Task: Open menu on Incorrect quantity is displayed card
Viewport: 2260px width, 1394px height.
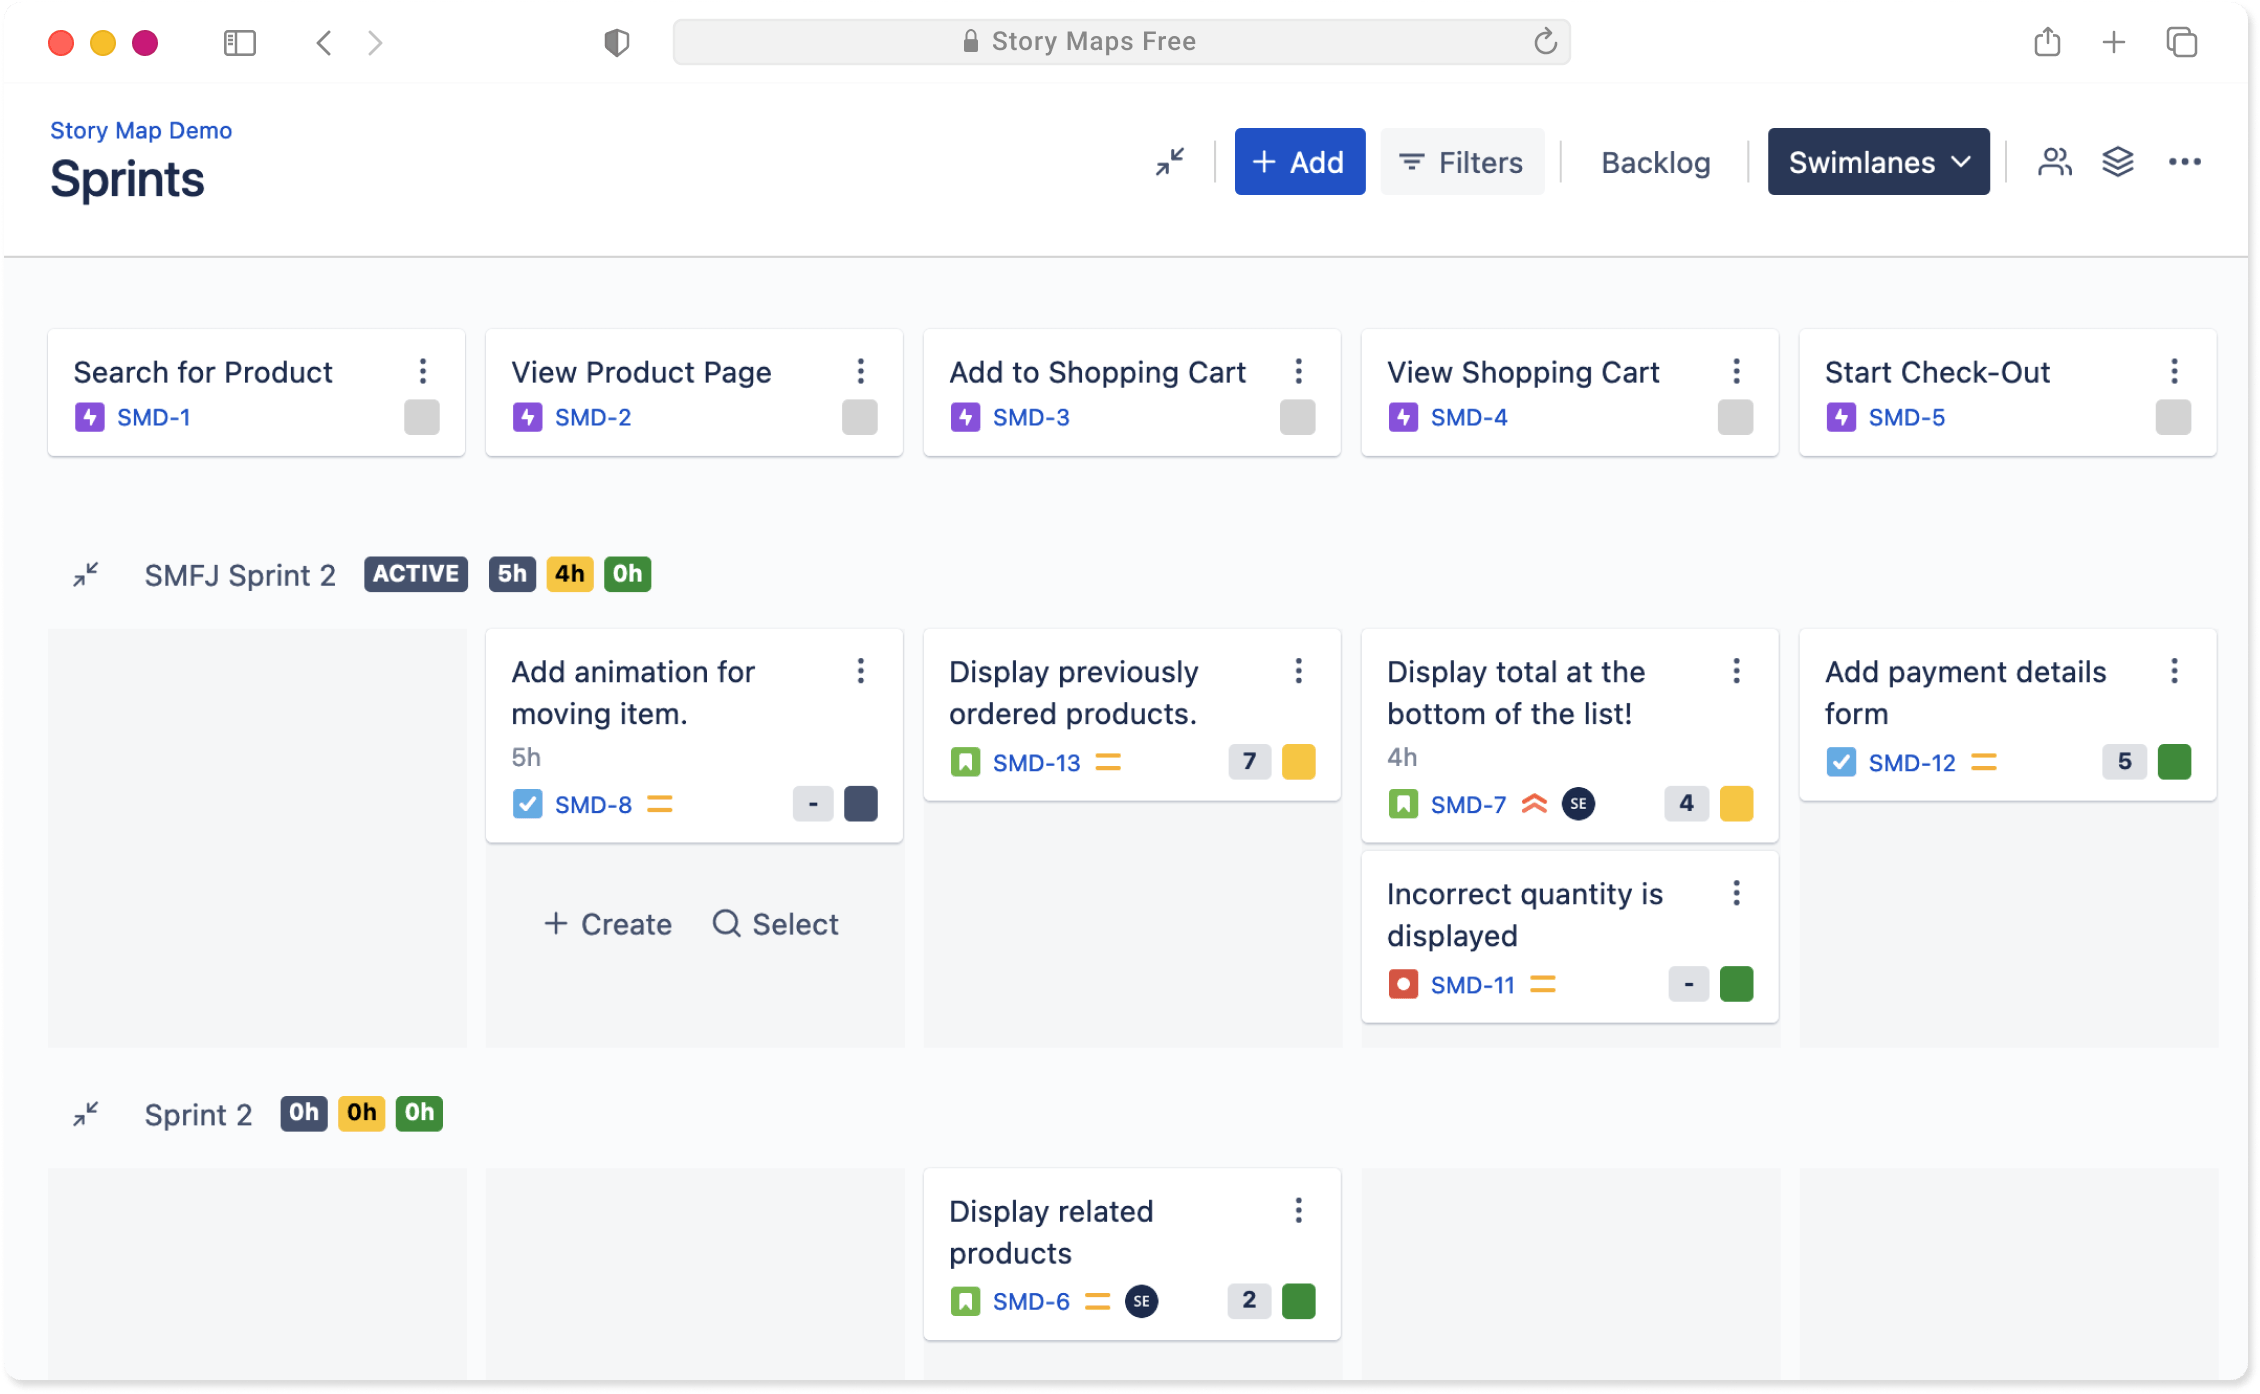Action: (1737, 893)
